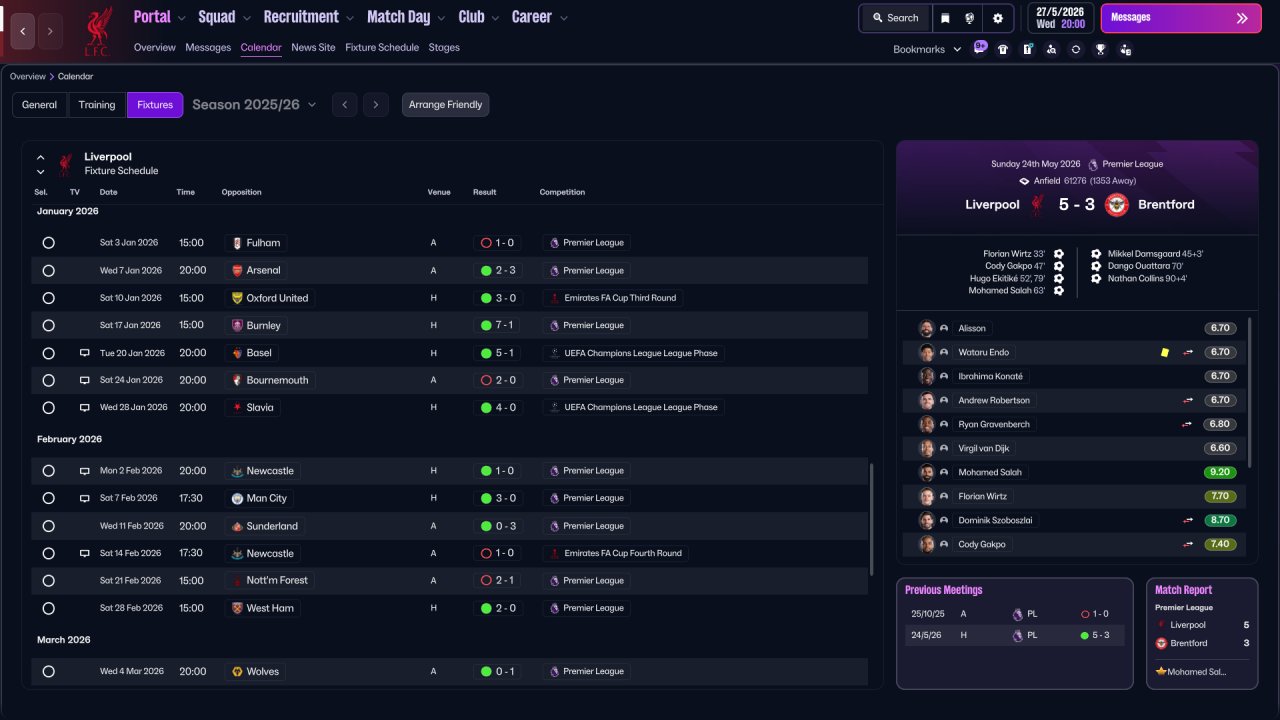1280x720 pixels.
Task: Go back with the left navigation arrow
Action: click(x=23, y=31)
